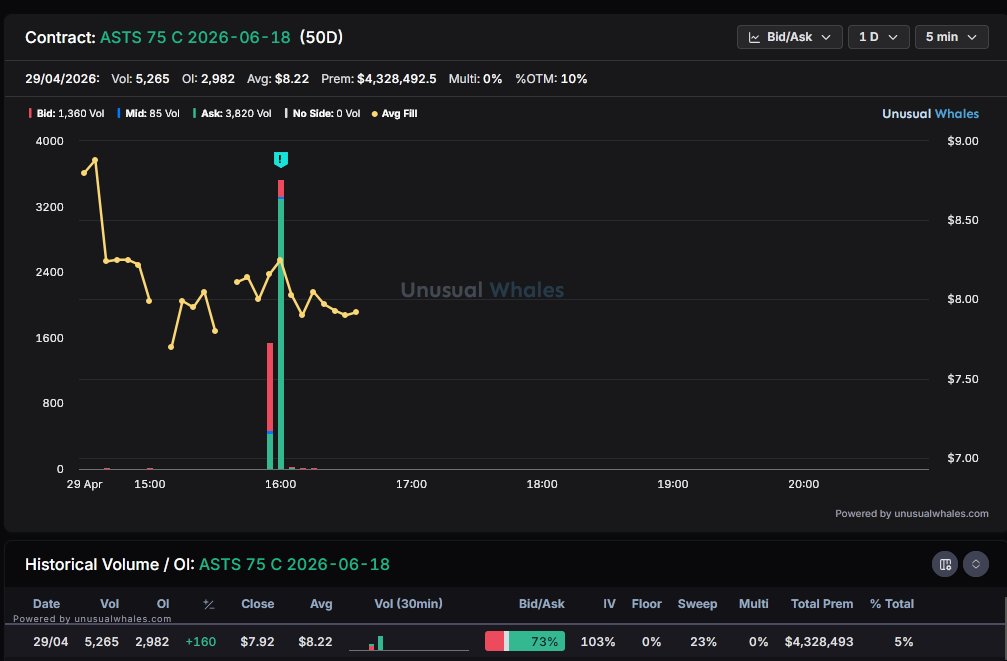Select the +160 OI change value

200,642
